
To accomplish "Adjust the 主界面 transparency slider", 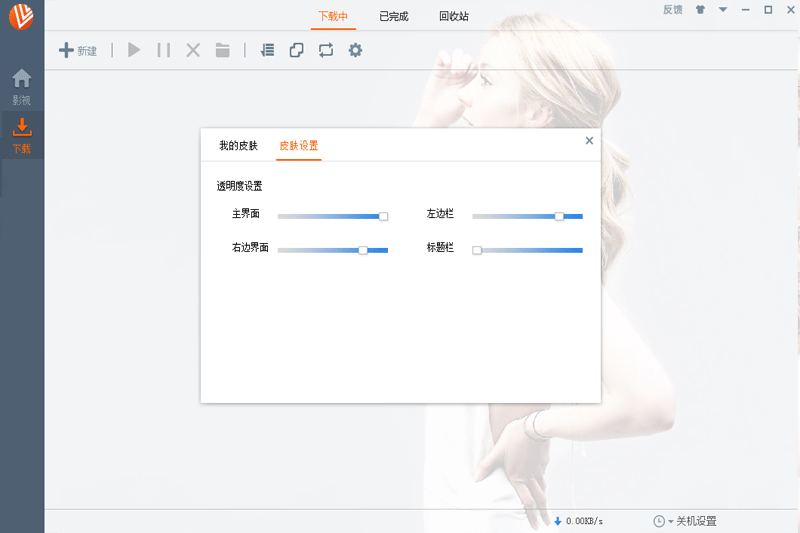I will (x=333, y=216).
